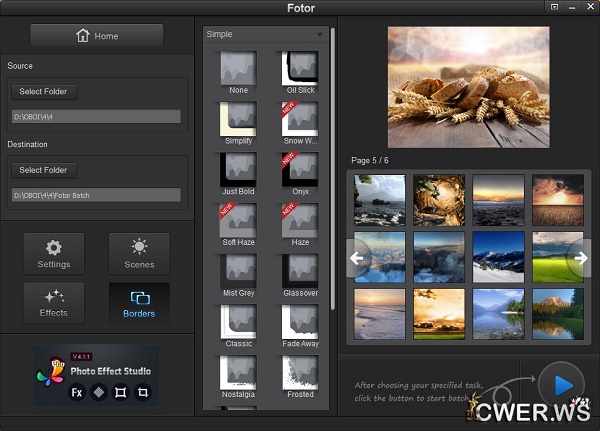This screenshot has height=431, width=600.
Task: Go to the Home screen
Action: [x=96, y=35]
